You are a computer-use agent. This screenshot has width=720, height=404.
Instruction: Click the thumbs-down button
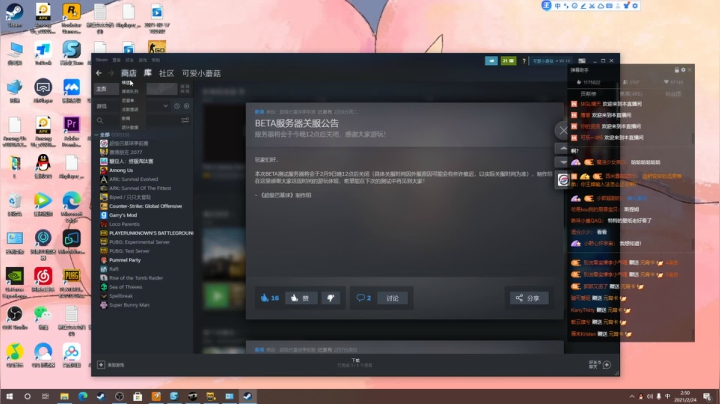coord(330,298)
